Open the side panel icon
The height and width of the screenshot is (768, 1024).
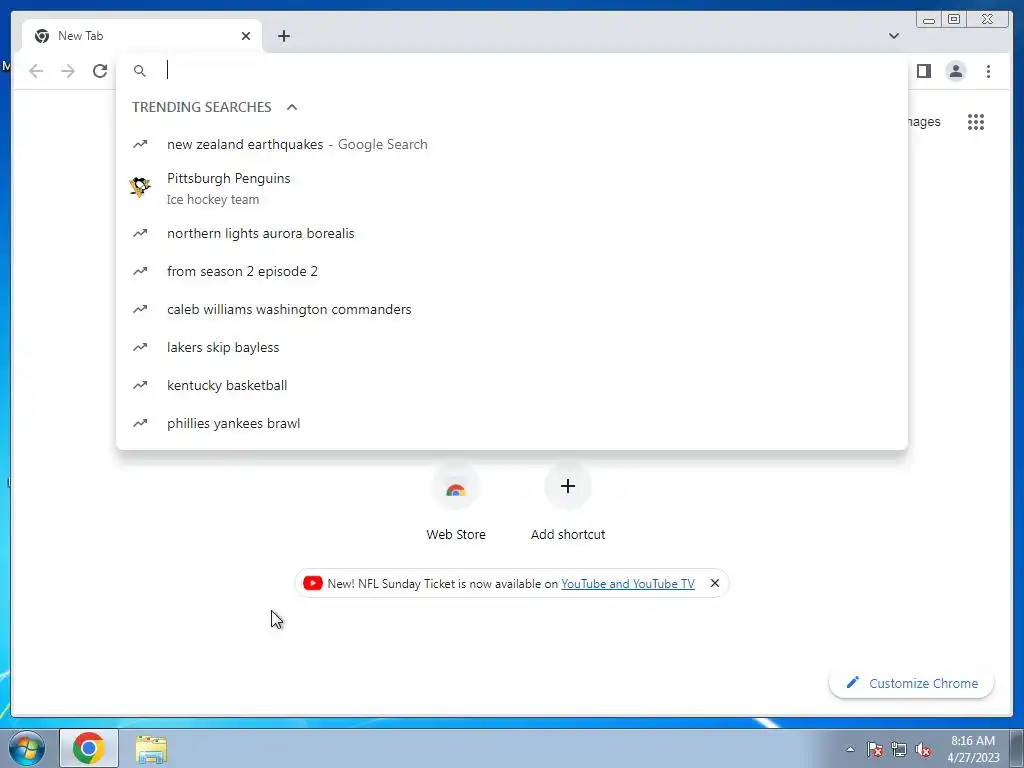[923, 71]
